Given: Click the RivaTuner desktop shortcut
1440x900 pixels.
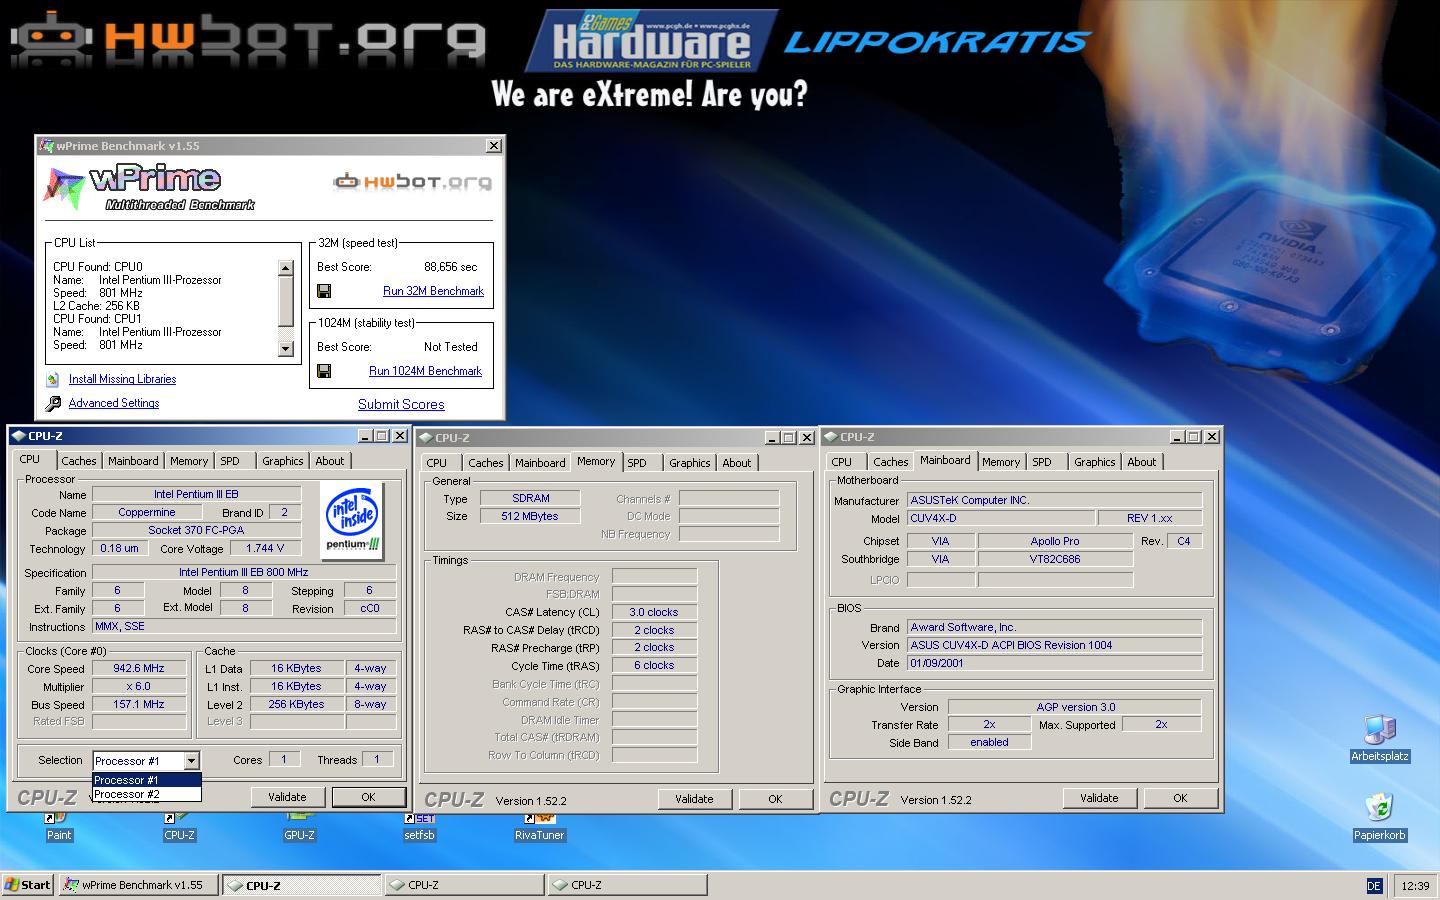Looking at the screenshot, I should tap(539, 826).
